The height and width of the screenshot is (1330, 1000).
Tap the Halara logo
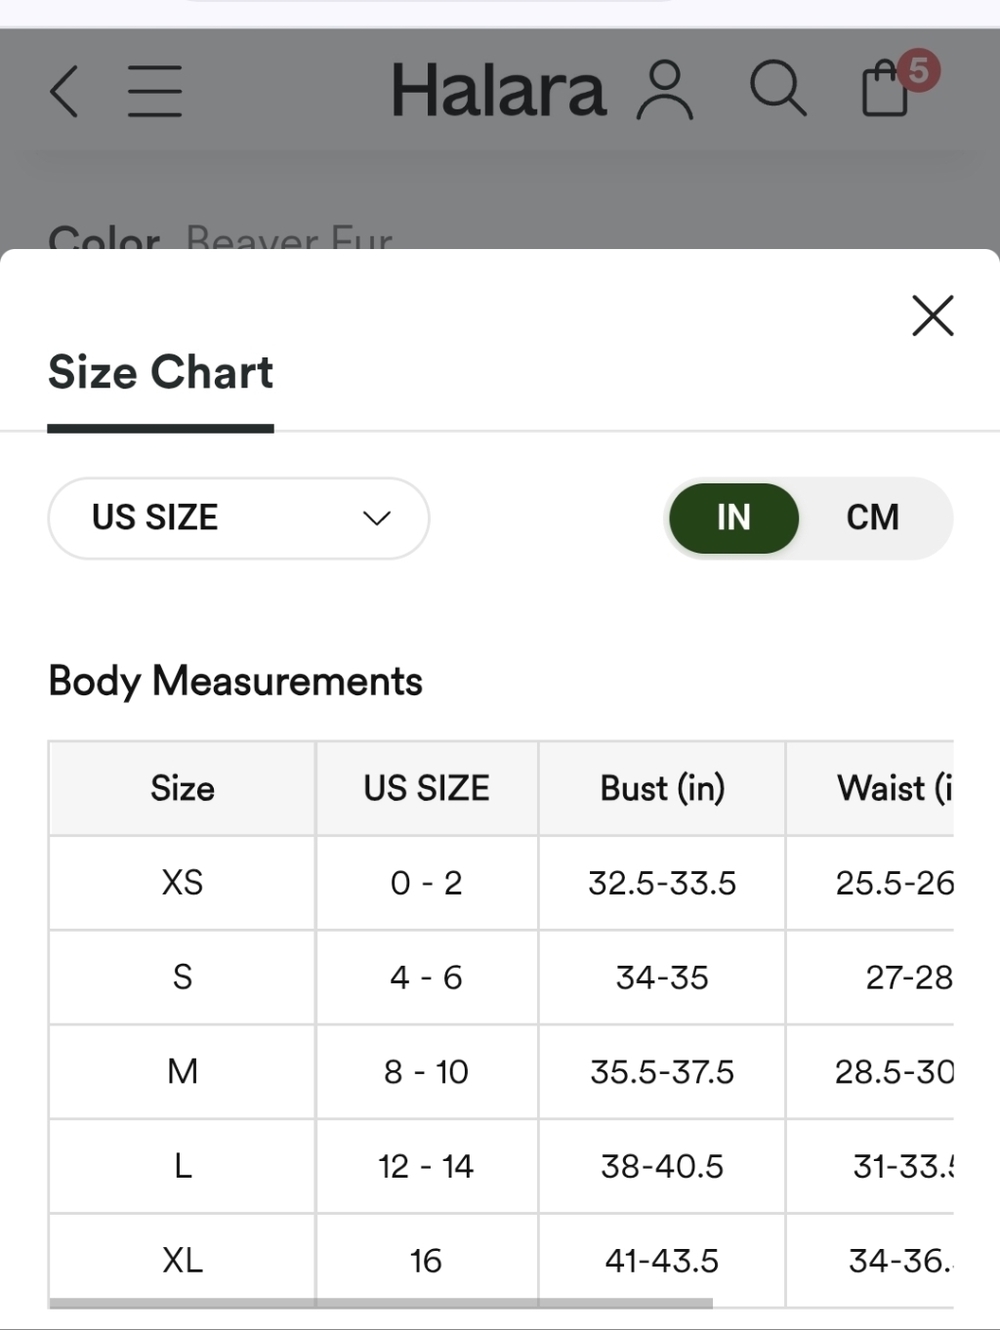[498, 91]
